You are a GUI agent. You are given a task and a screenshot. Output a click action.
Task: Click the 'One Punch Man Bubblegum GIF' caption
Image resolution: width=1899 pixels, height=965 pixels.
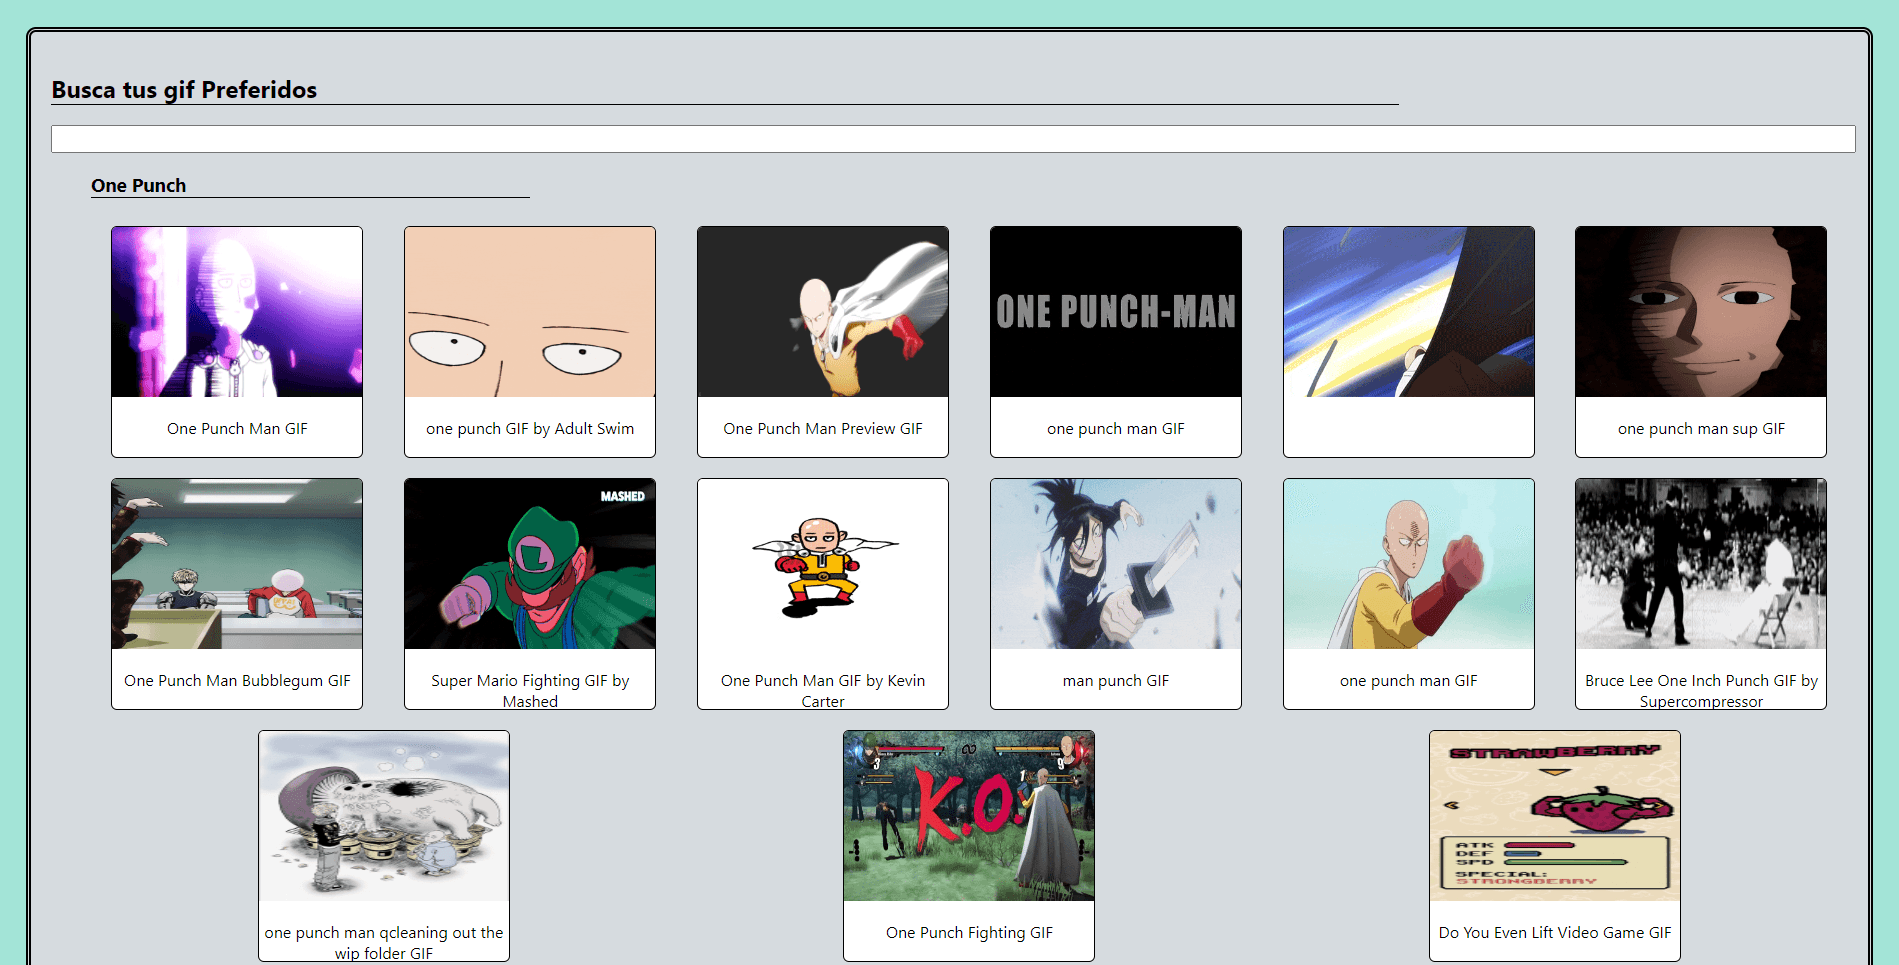237,680
